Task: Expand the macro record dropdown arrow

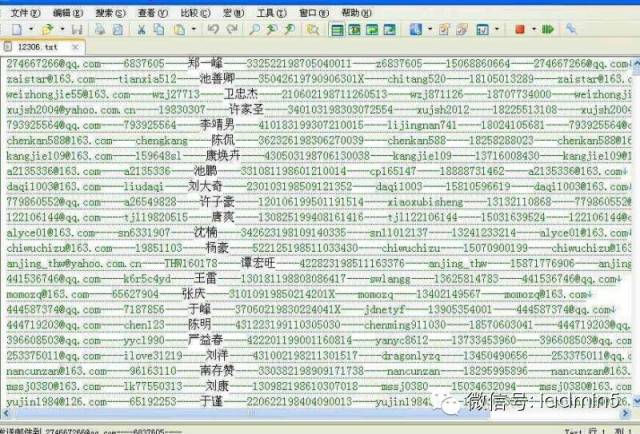Action: point(534,29)
